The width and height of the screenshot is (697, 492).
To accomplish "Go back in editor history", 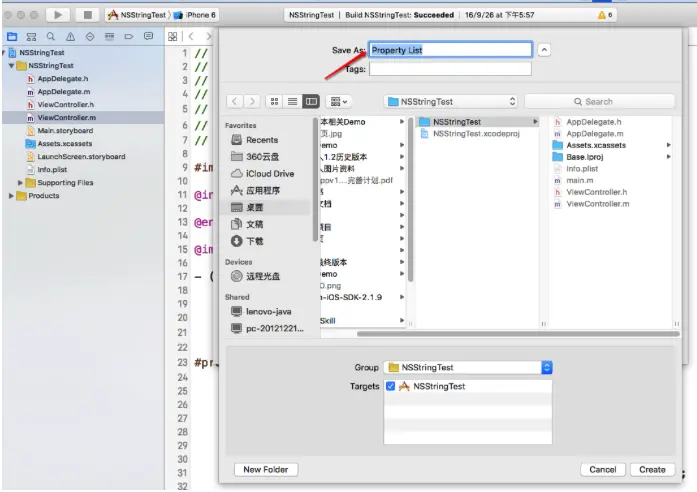I will (191, 36).
